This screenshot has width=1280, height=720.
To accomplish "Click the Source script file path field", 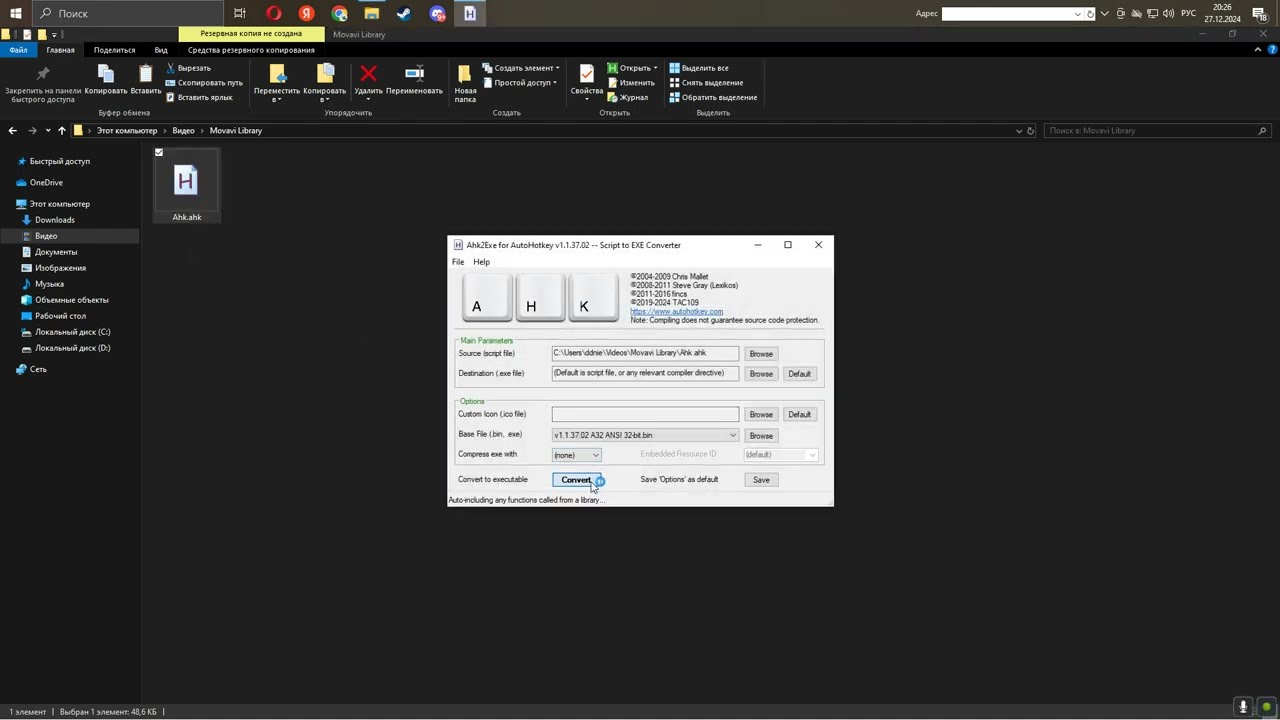I will 645,353.
